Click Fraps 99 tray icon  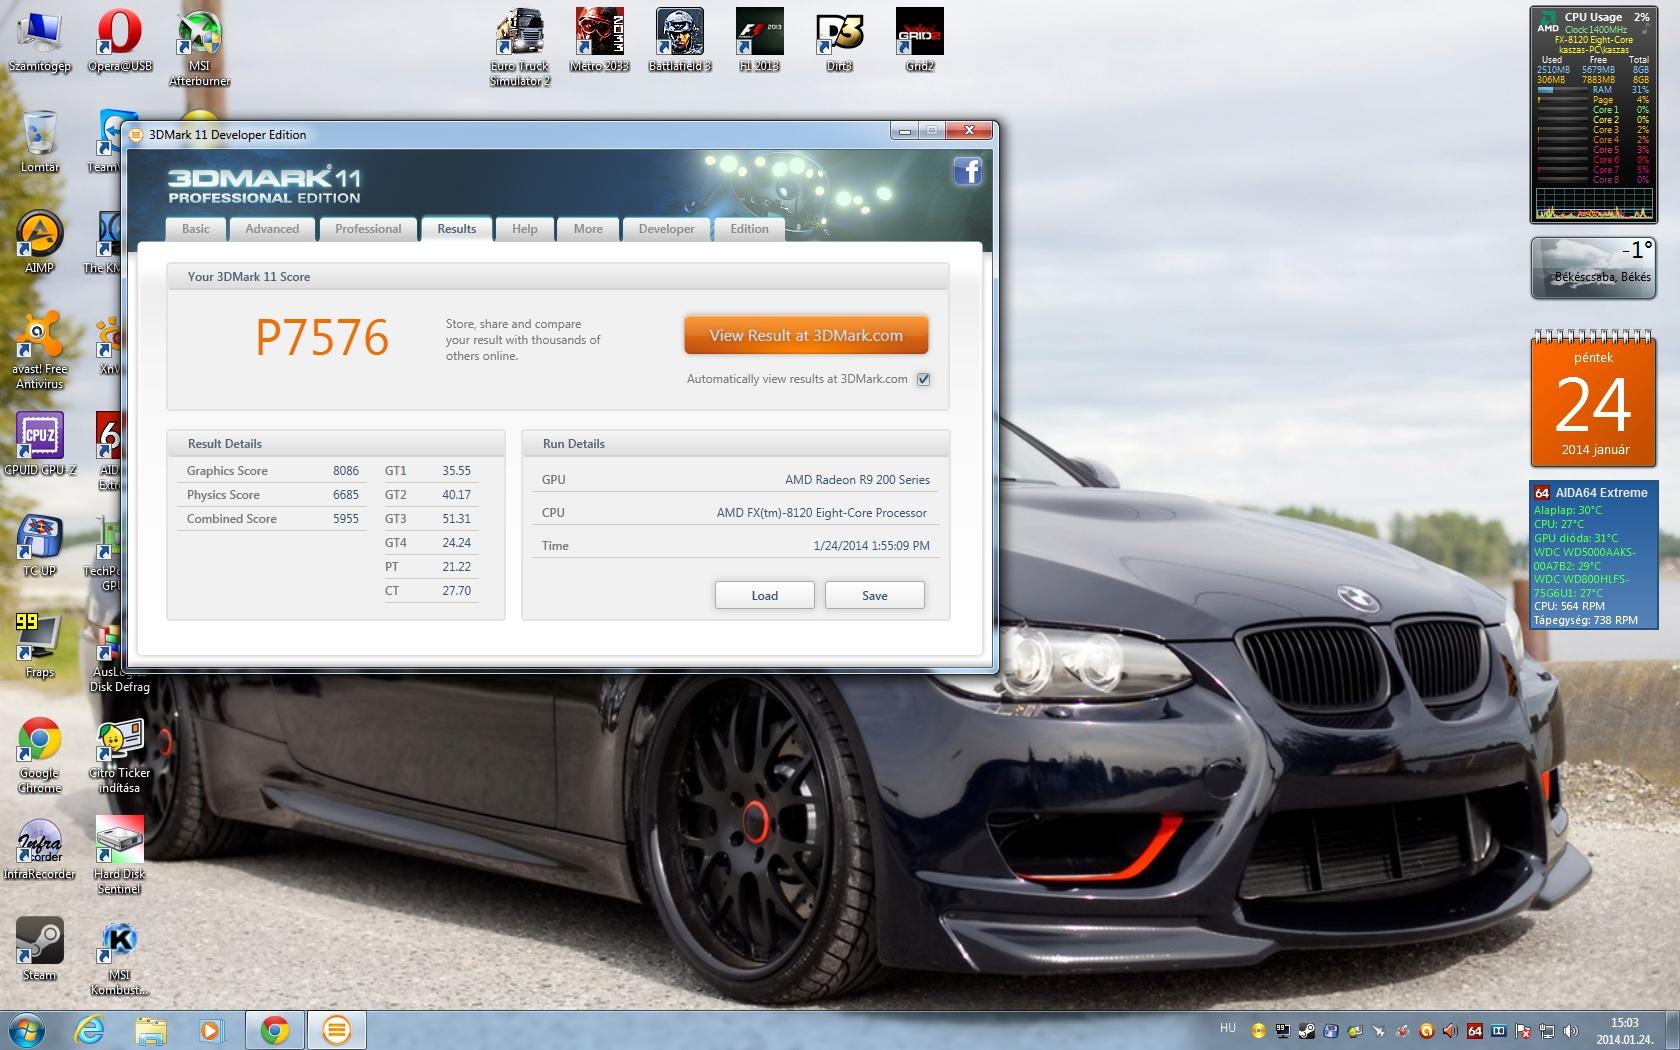point(1283,1031)
